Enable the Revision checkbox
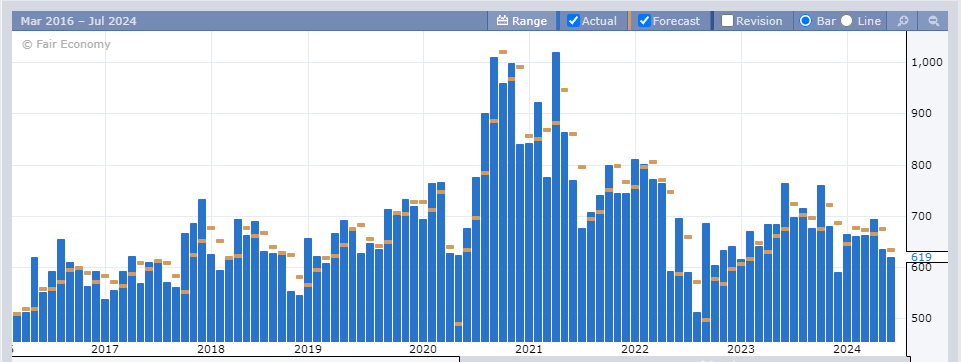 click(727, 21)
